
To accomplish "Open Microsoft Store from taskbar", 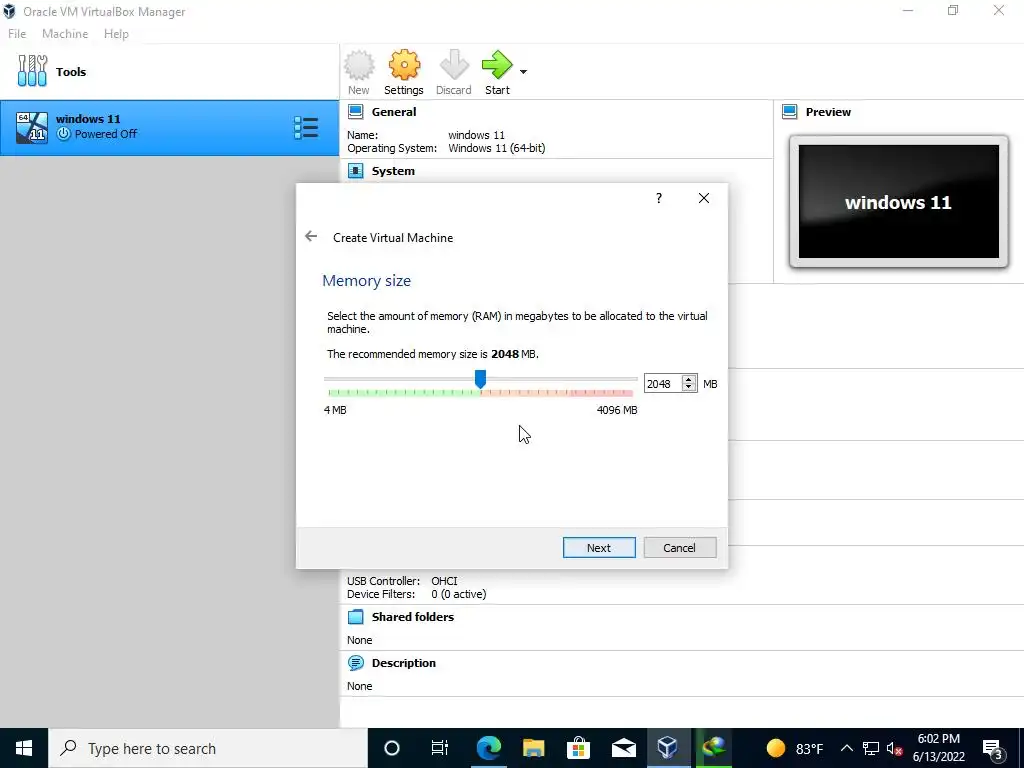I will point(578,748).
